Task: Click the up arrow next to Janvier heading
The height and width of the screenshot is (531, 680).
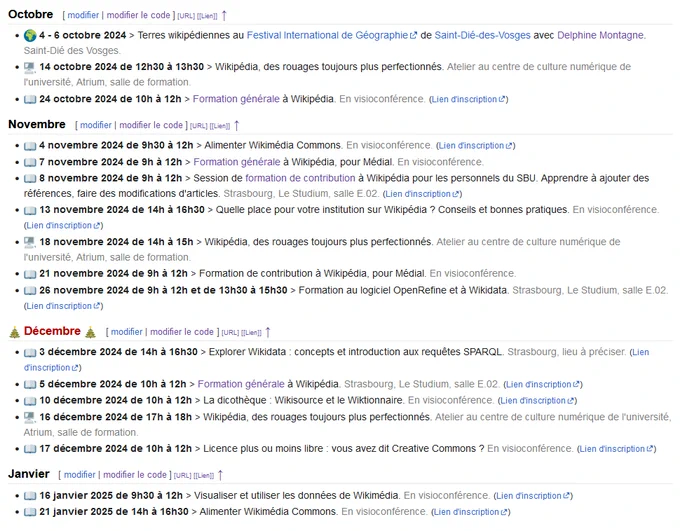Action: (x=220, y=475)
